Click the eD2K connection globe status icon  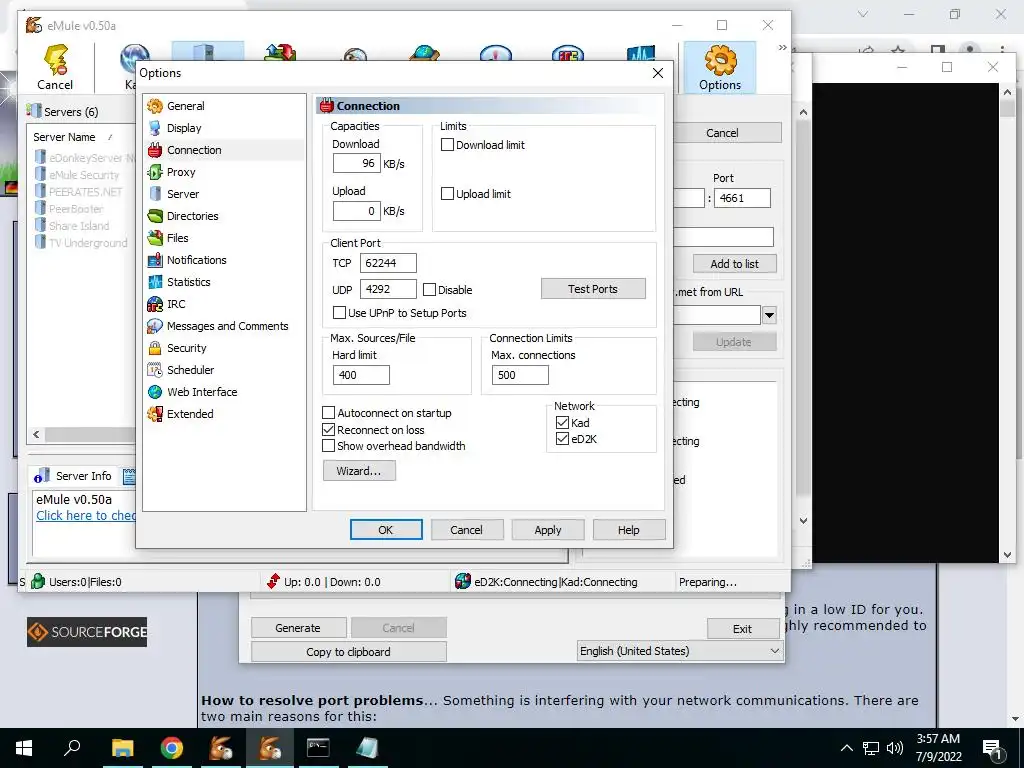462,581
